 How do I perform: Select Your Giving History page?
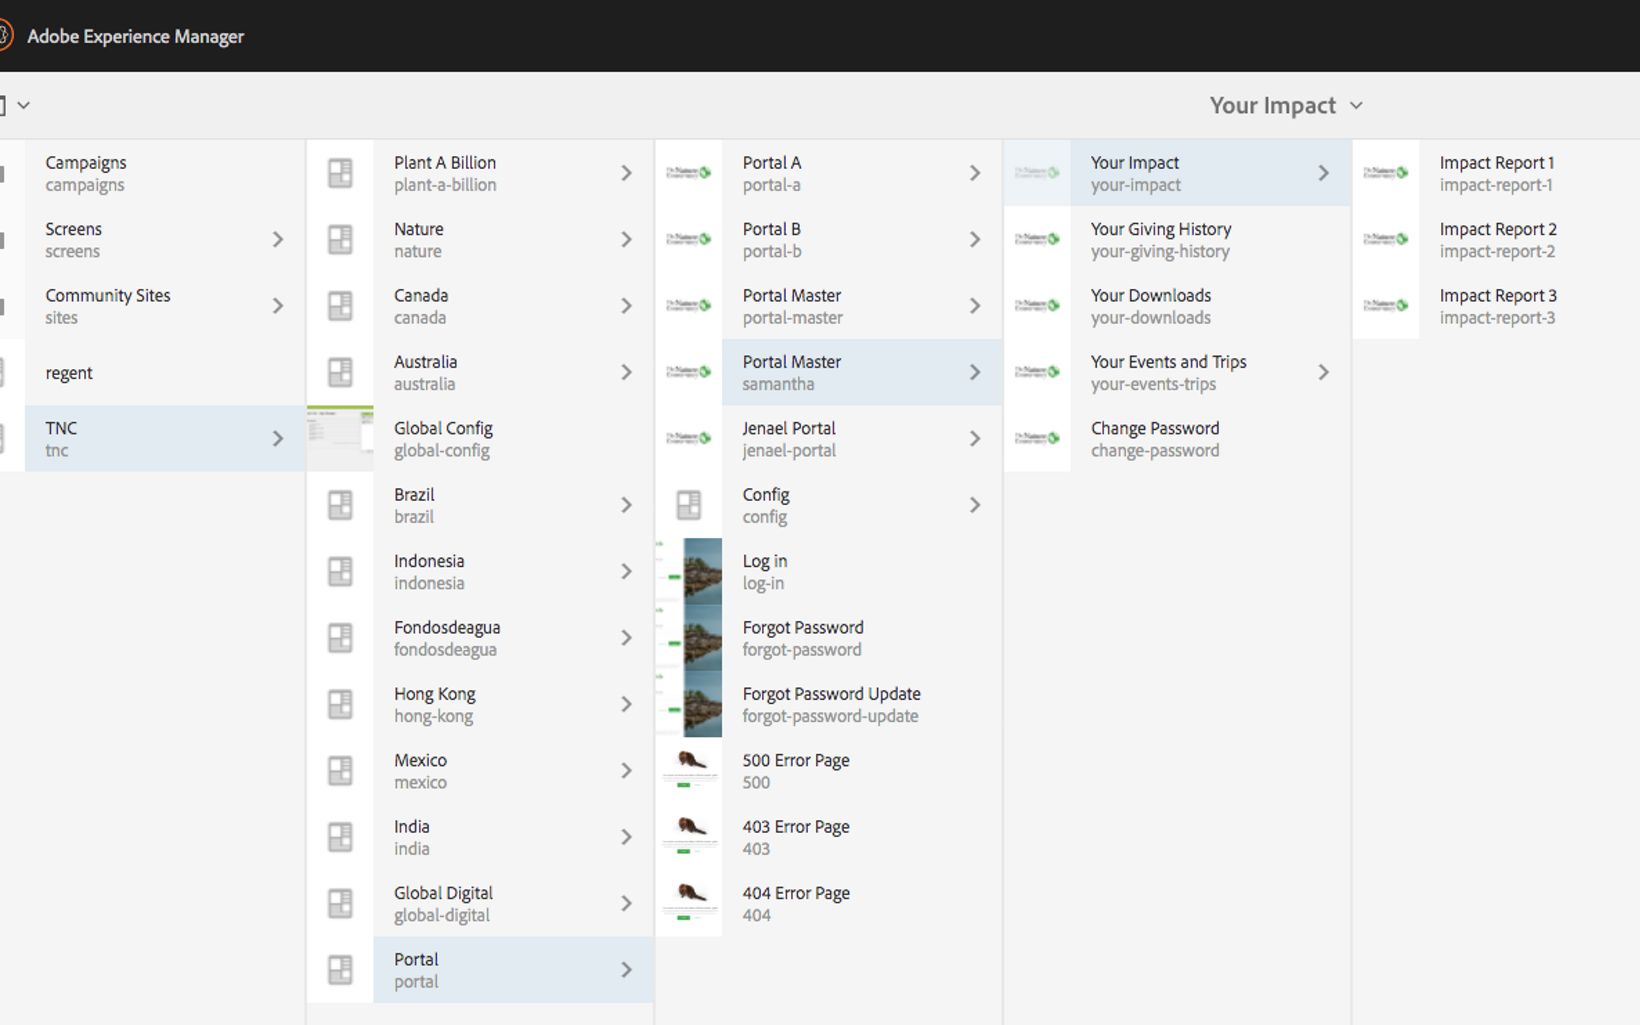tap(1160, 239)
